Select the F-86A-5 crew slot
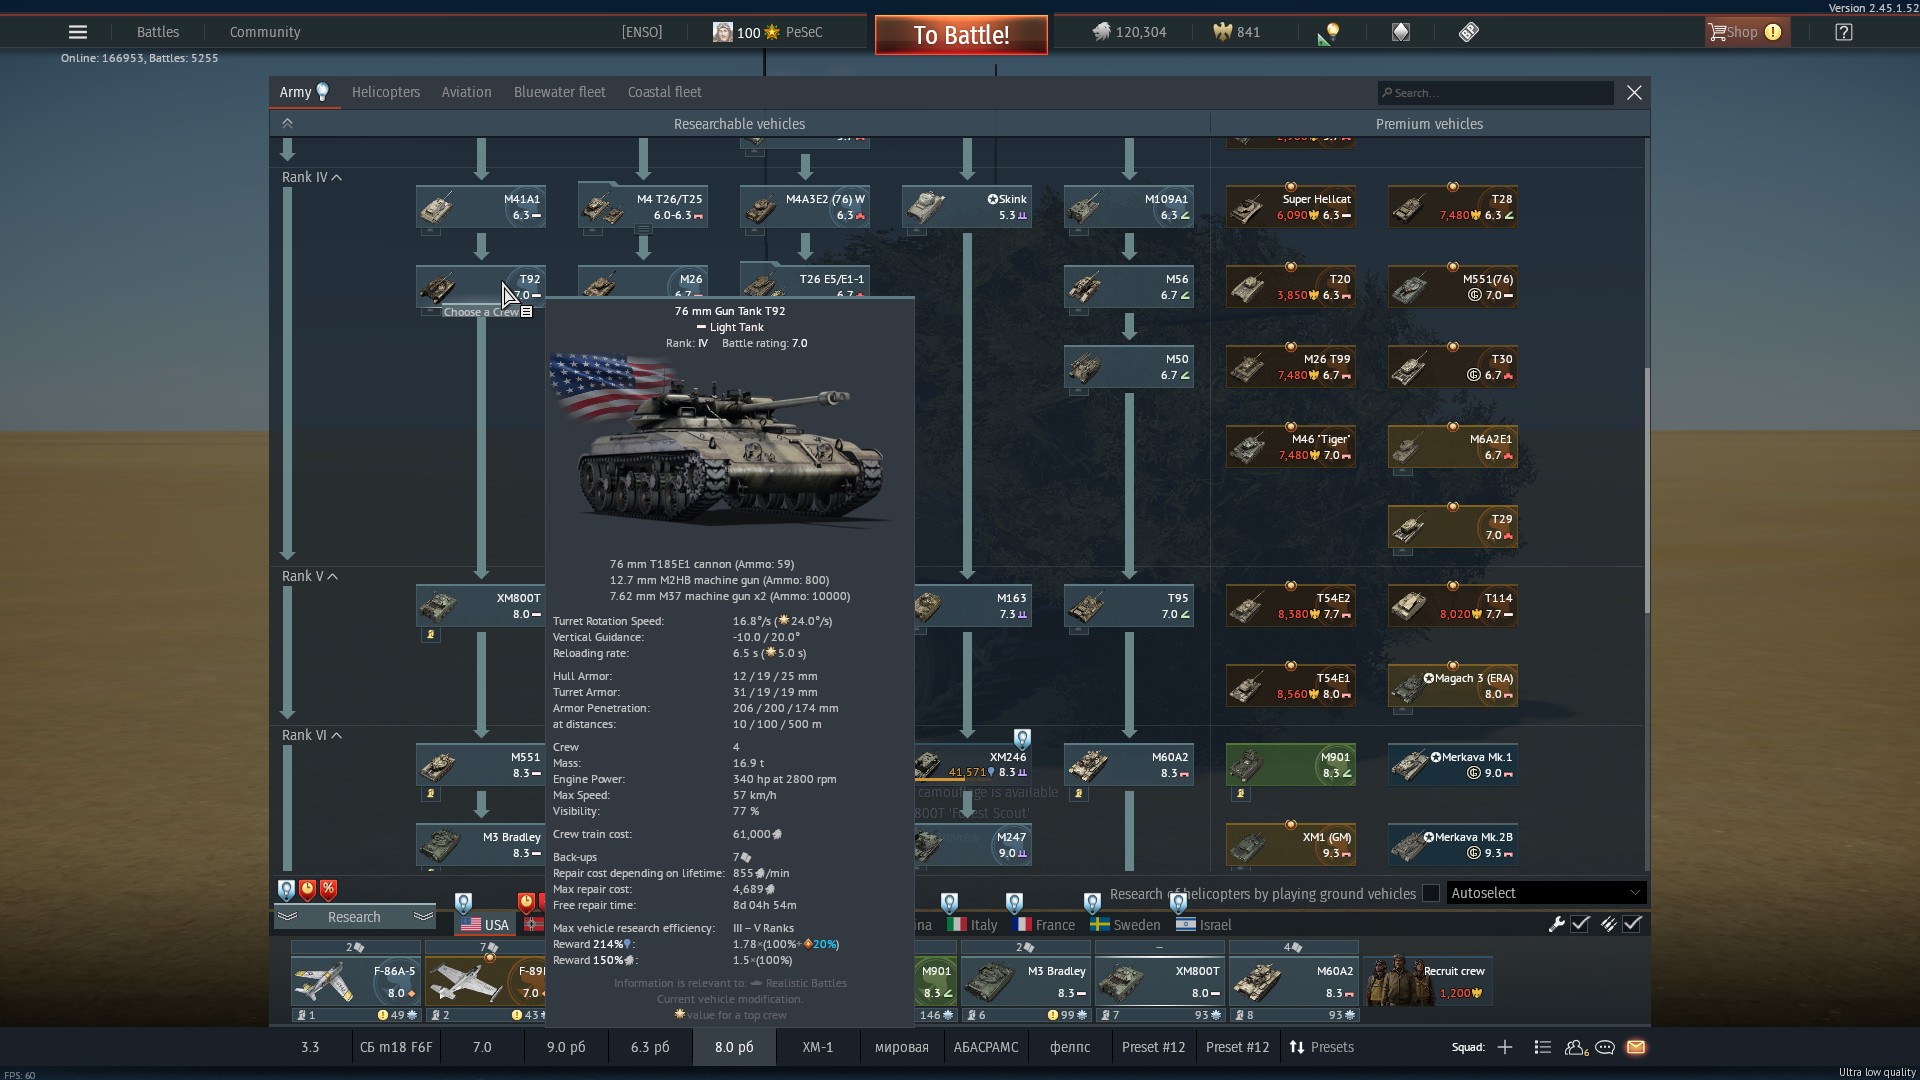 pyautogui.click(x=355, y=981)
